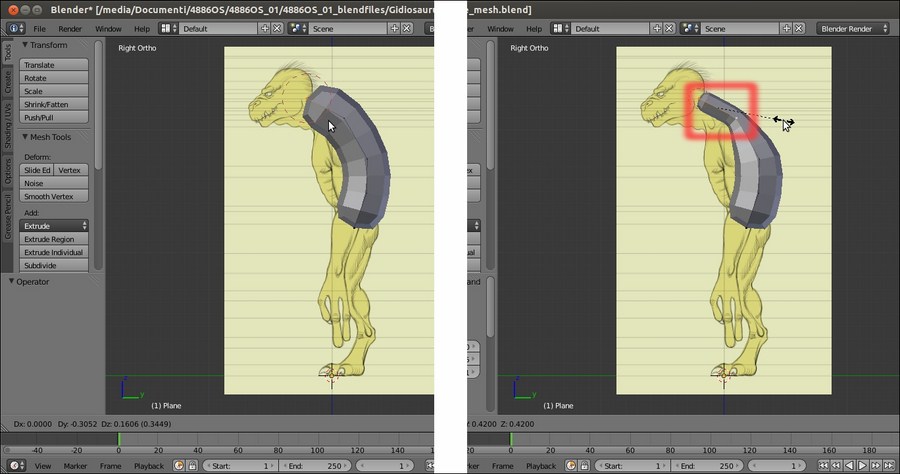Open the Help menu in right screenshot
Viewport: 900px width, 474px height.
pyautogui.click(x=534, y=29)
